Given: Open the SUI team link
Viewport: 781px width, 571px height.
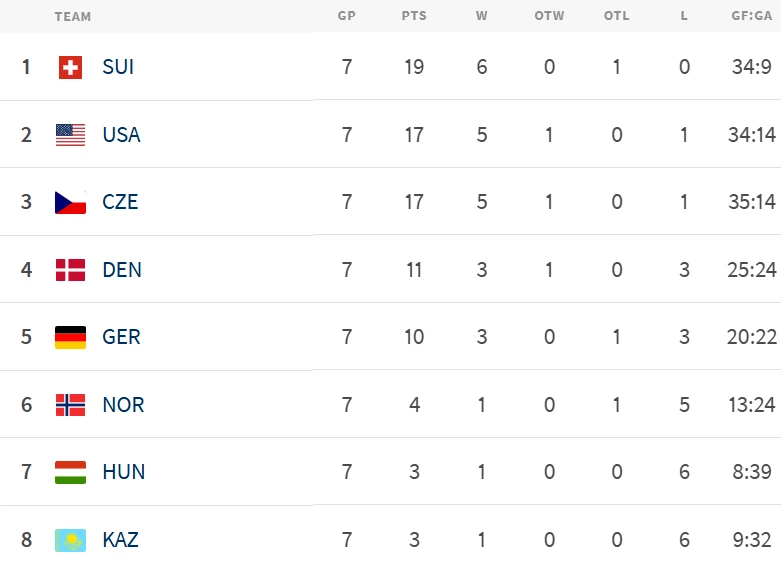Looking at the screenshot, I should (x=118, y=67).
